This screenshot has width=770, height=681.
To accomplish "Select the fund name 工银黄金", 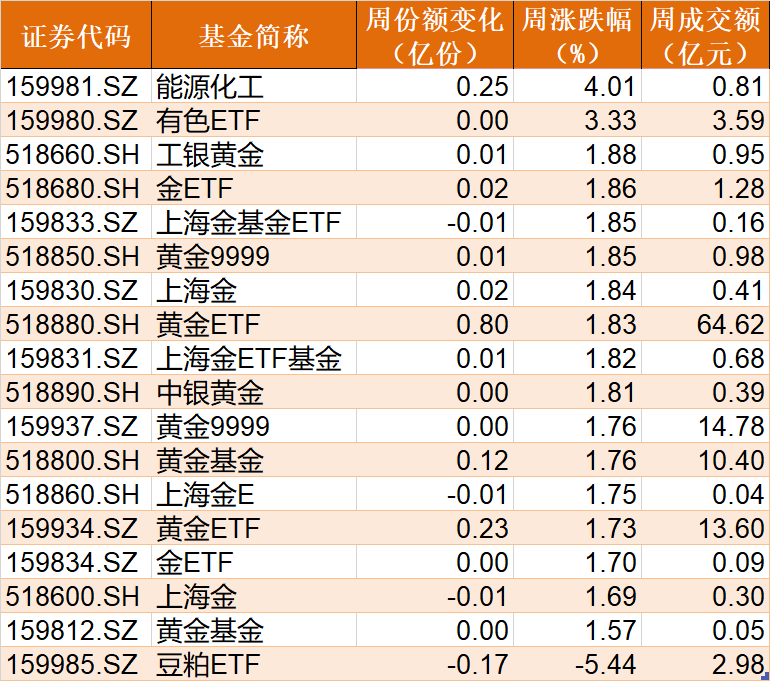I will (x=210, y=154).
